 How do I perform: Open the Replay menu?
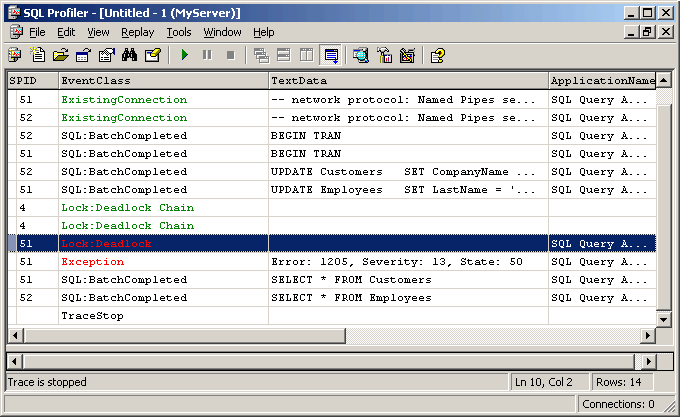point(137,33)
